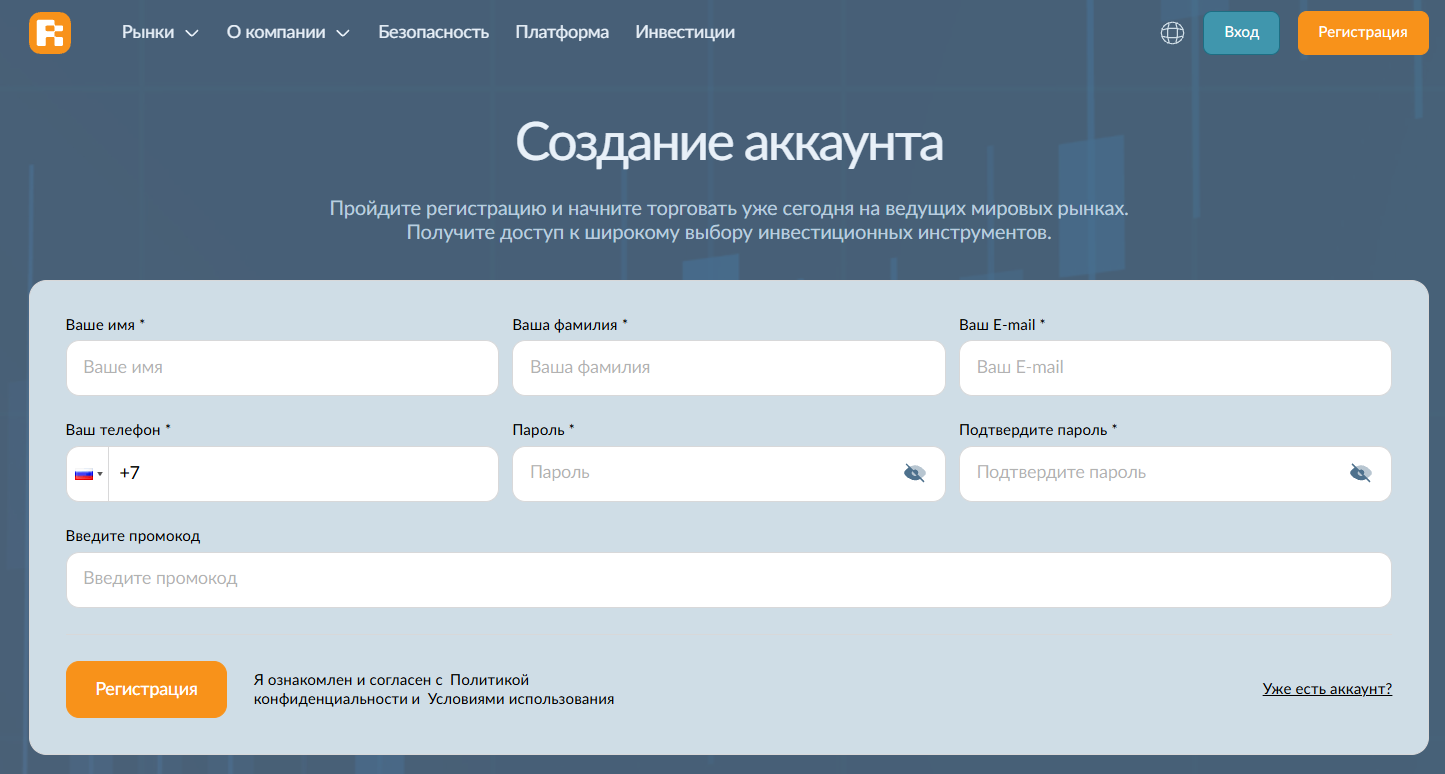The image size is (1445, 774).
Task: Expand the Рынки menu
Action: pos(160,33)
